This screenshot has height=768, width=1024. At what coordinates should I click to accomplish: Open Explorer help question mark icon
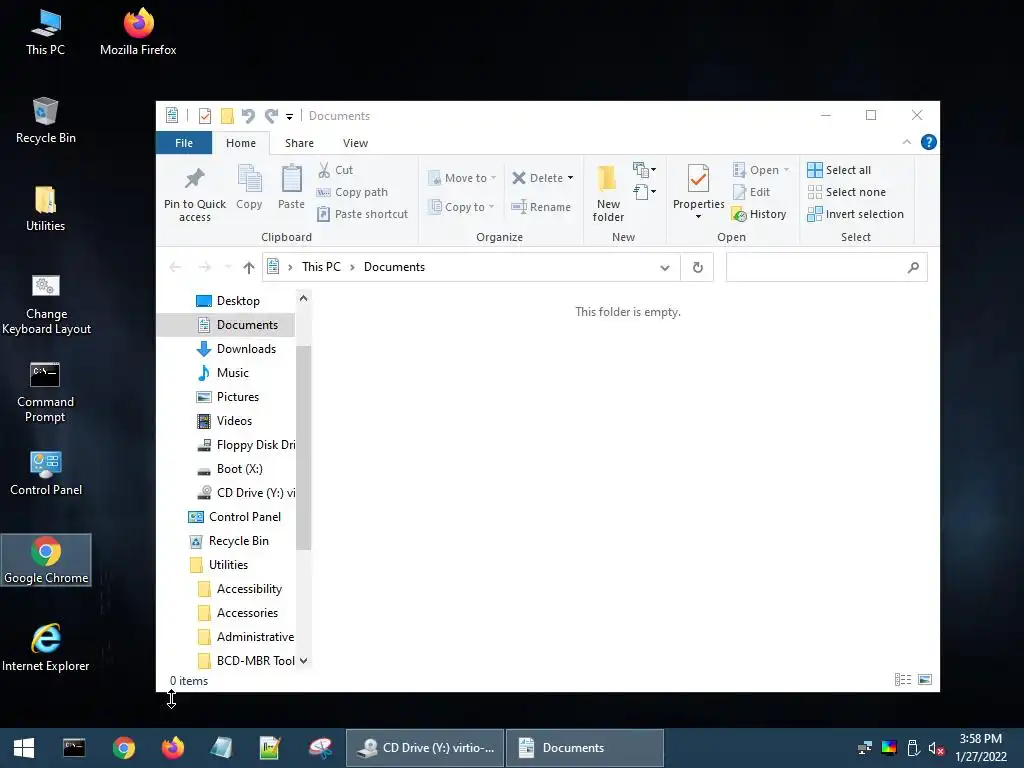click(929, 142)
